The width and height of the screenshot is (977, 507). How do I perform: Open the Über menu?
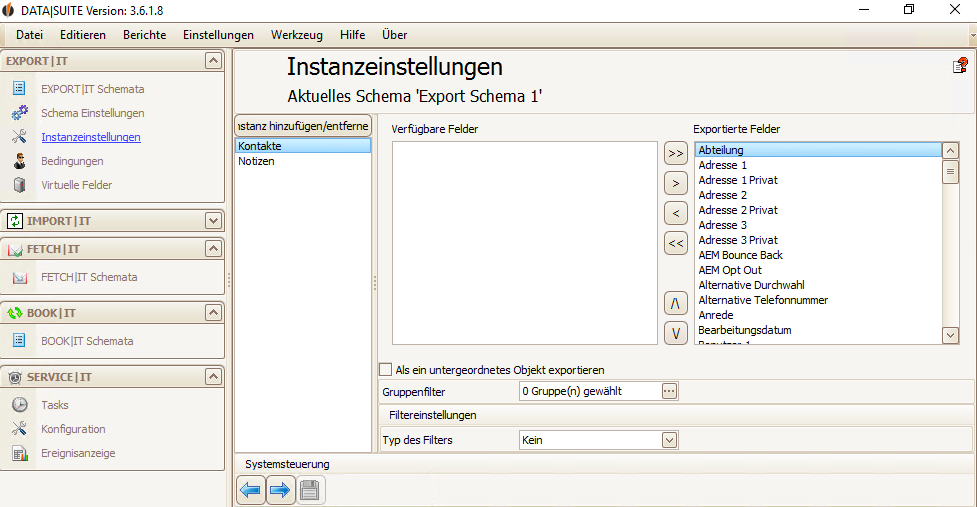(394, 35)
